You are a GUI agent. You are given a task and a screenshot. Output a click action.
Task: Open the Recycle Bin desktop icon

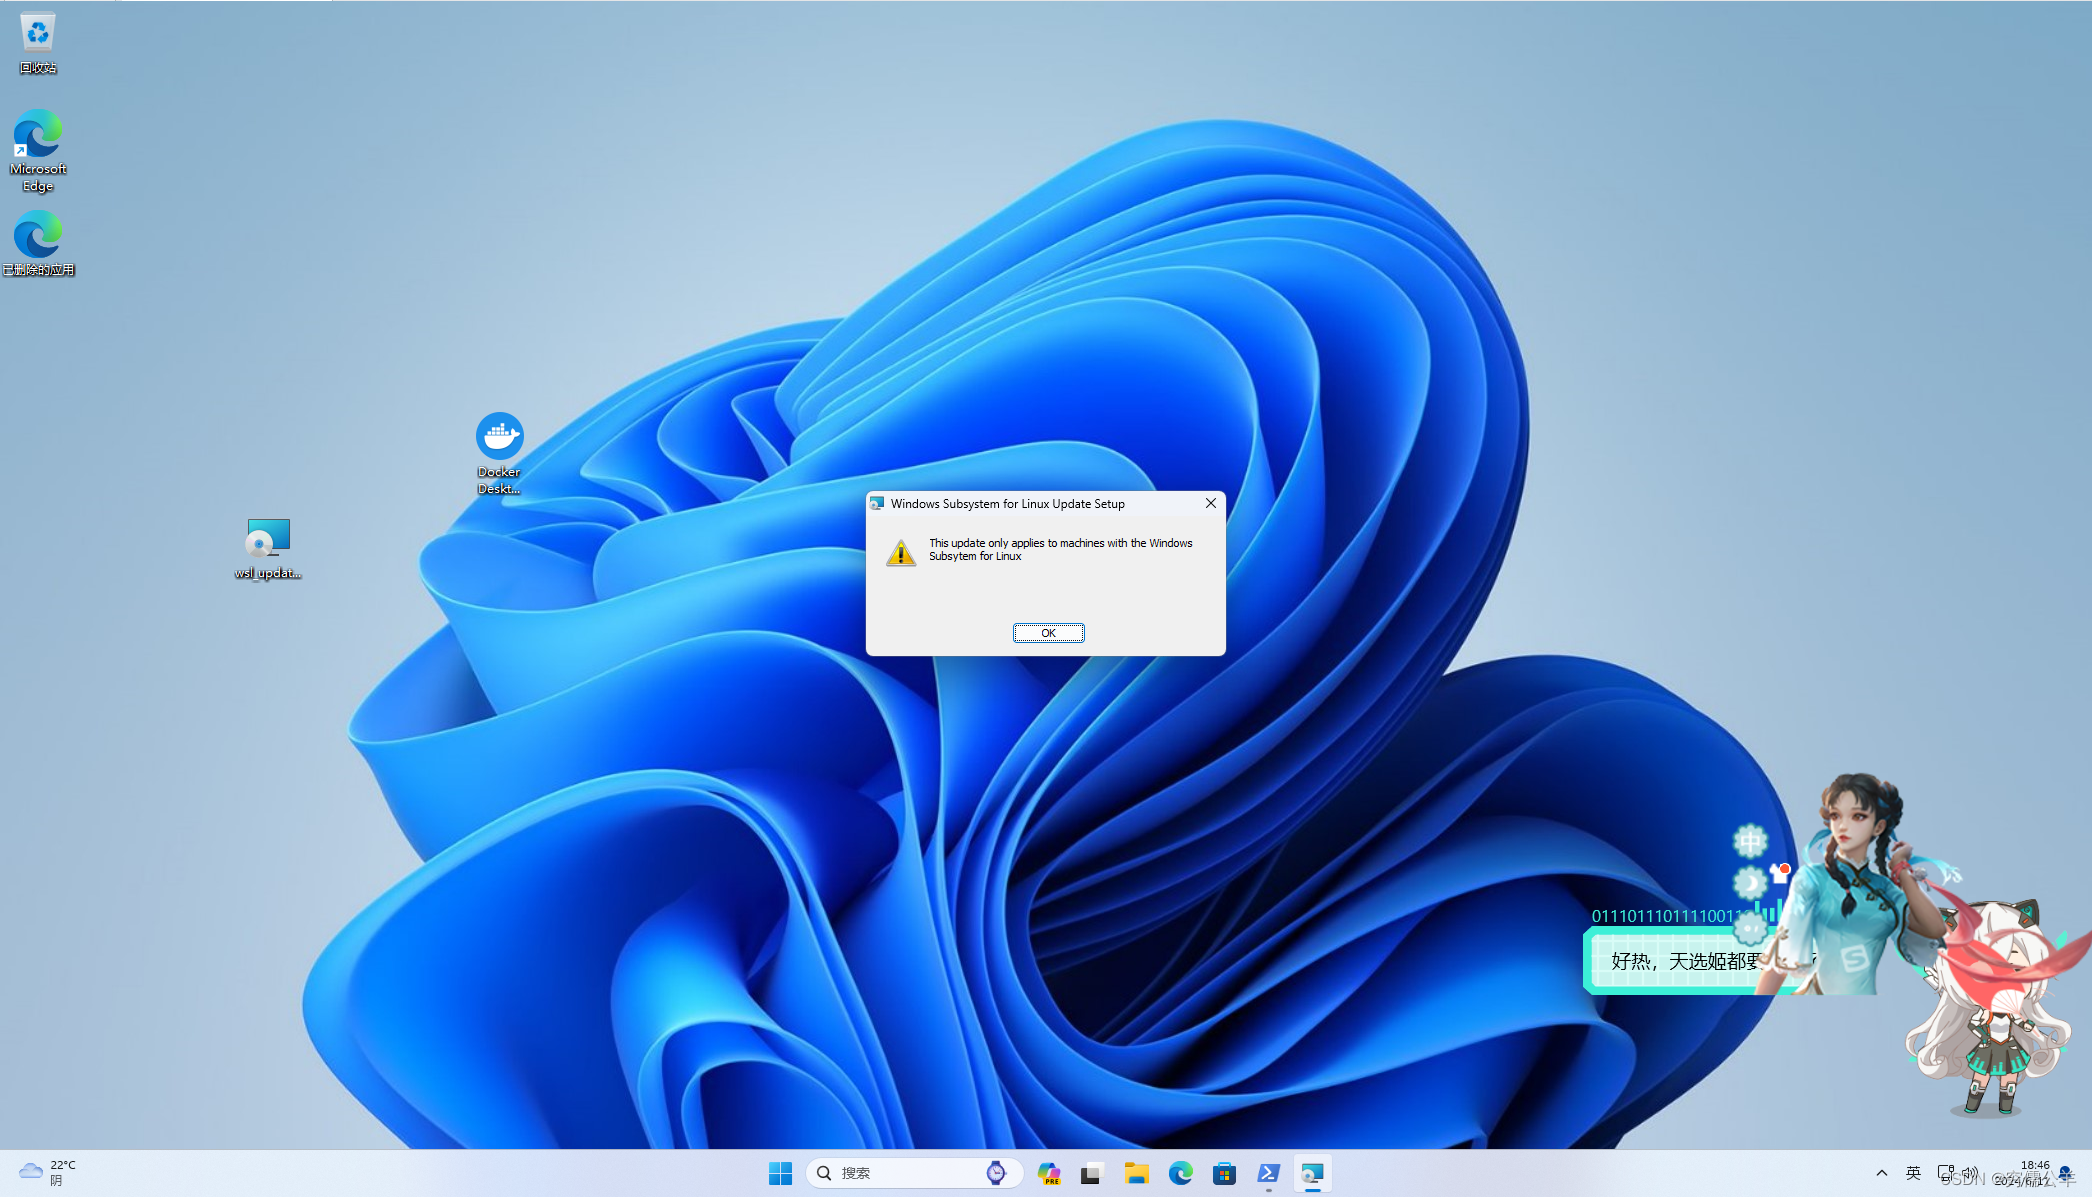pos(37,35)
